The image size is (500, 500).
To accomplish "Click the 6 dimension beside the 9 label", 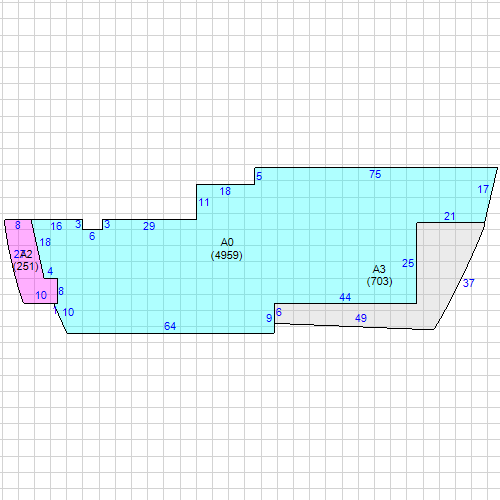I will [x=279, y=312].
